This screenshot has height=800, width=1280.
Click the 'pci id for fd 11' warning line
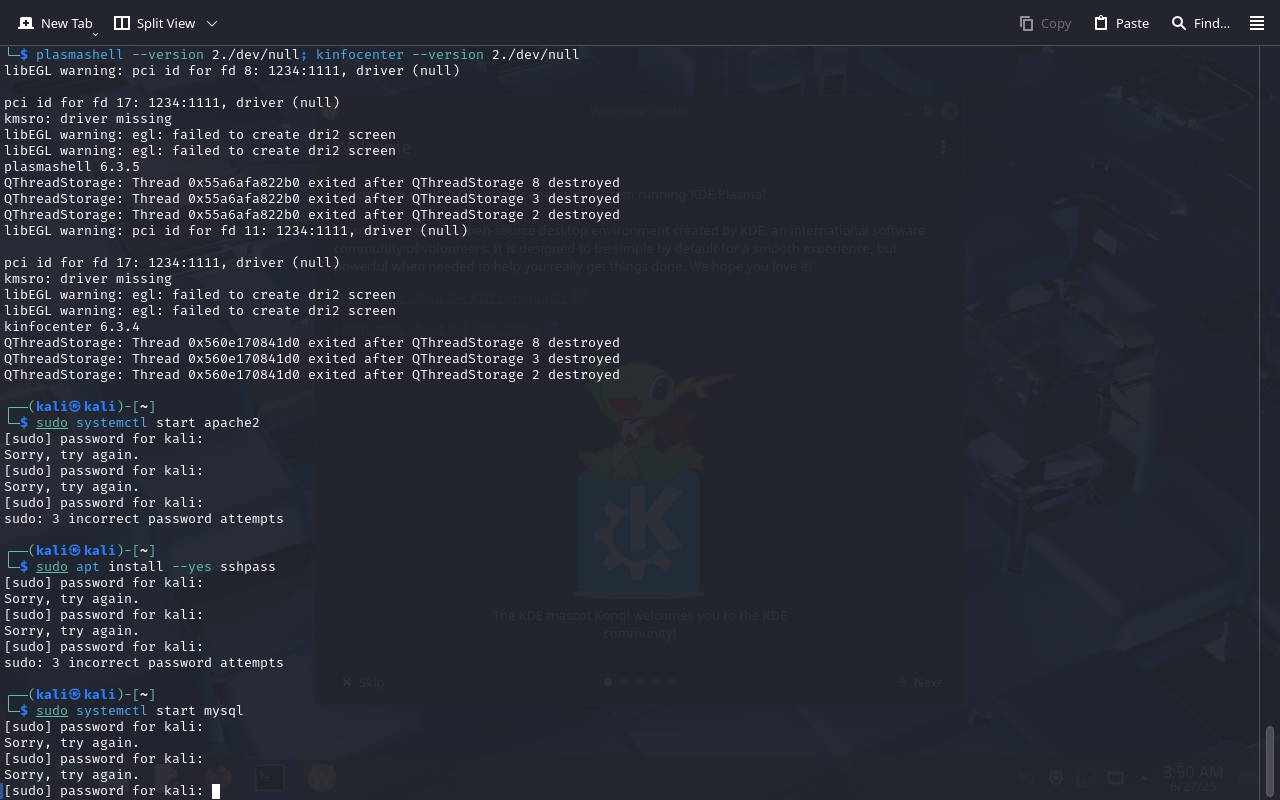pos(236,231)
